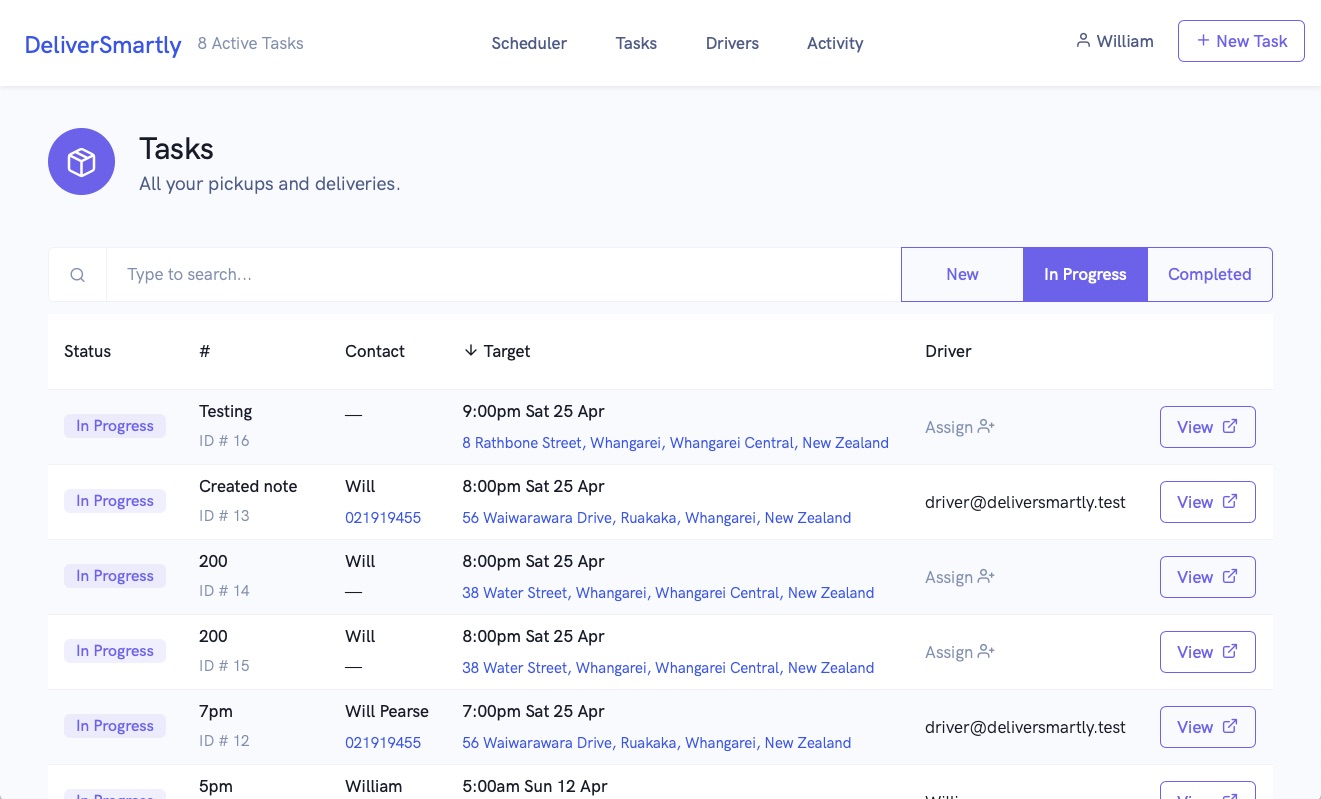Click the external link icon for Testing row

tap(1230, 426)
